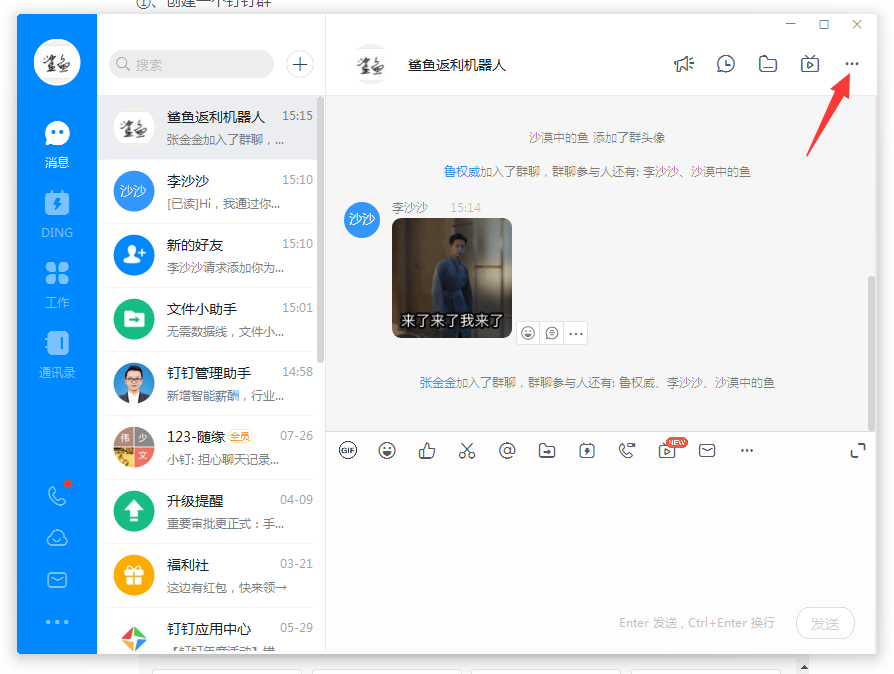894x674 pixels.
Task: Open the 升级提醒 conversation
Action: (x=207, y=511)
